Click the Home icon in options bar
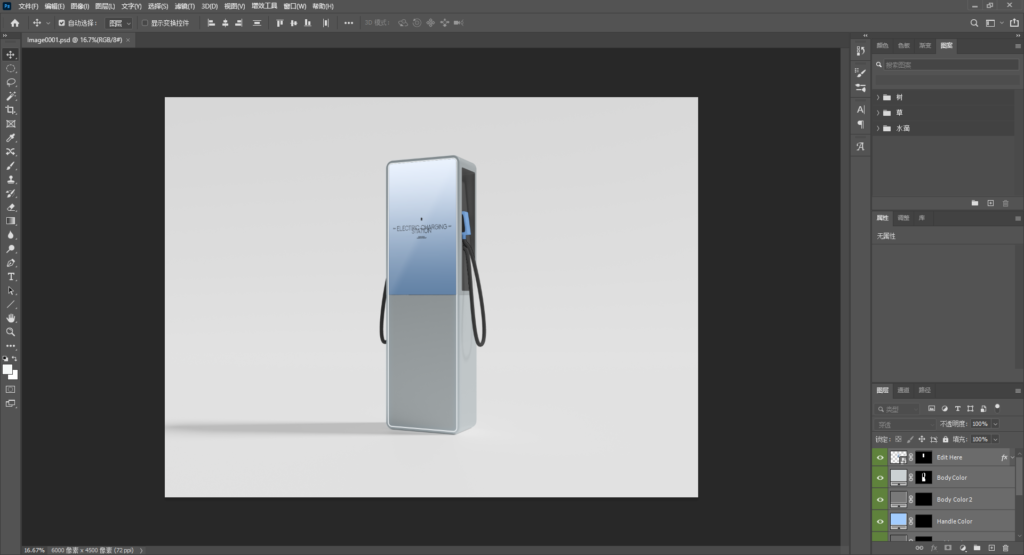The image size is (1024, 555). click(14, 23)
